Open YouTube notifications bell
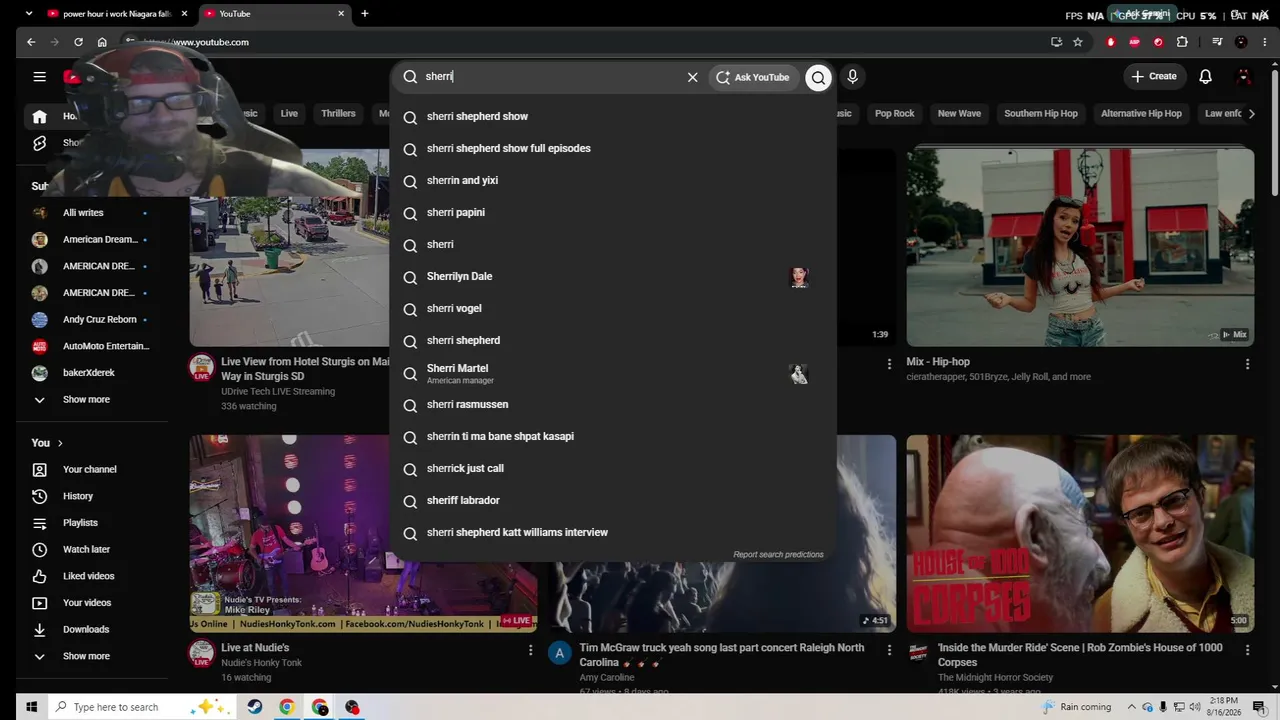Screen dimensions: 1280x720 (x=1205, y=76)
